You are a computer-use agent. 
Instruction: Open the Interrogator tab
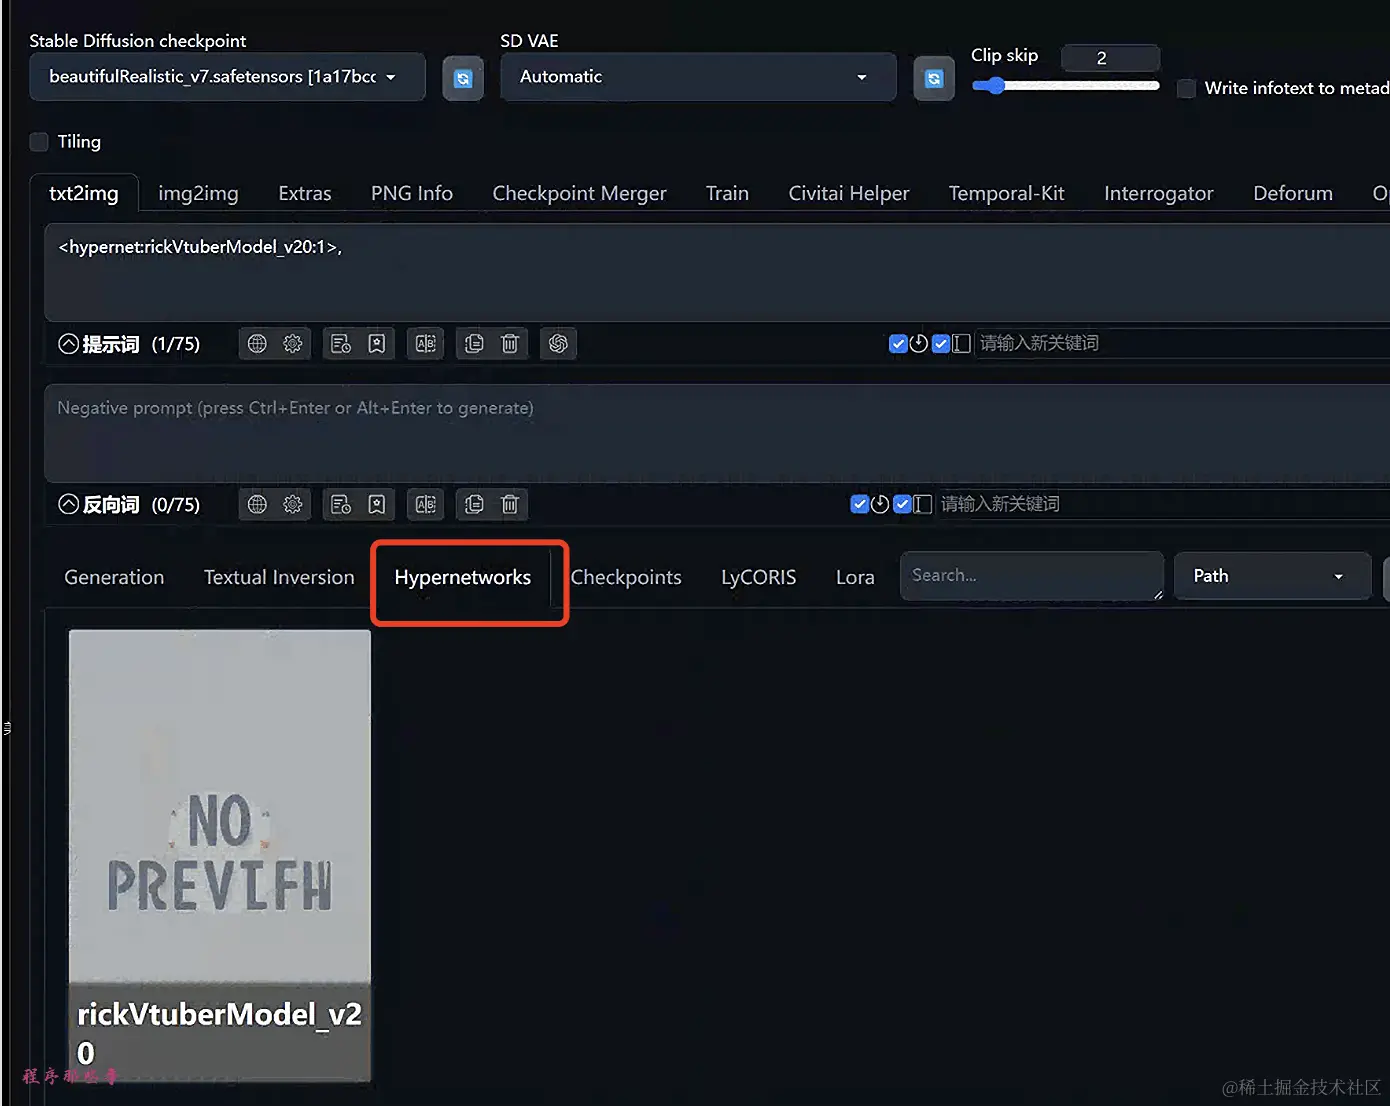click(1158, 193)
